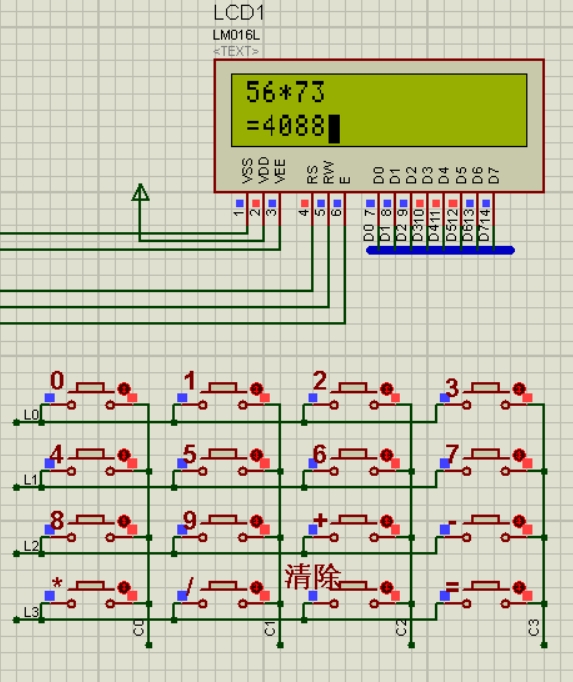Select the LCD1 component label
Screen dimensions: 573x682
coord(239,13)
